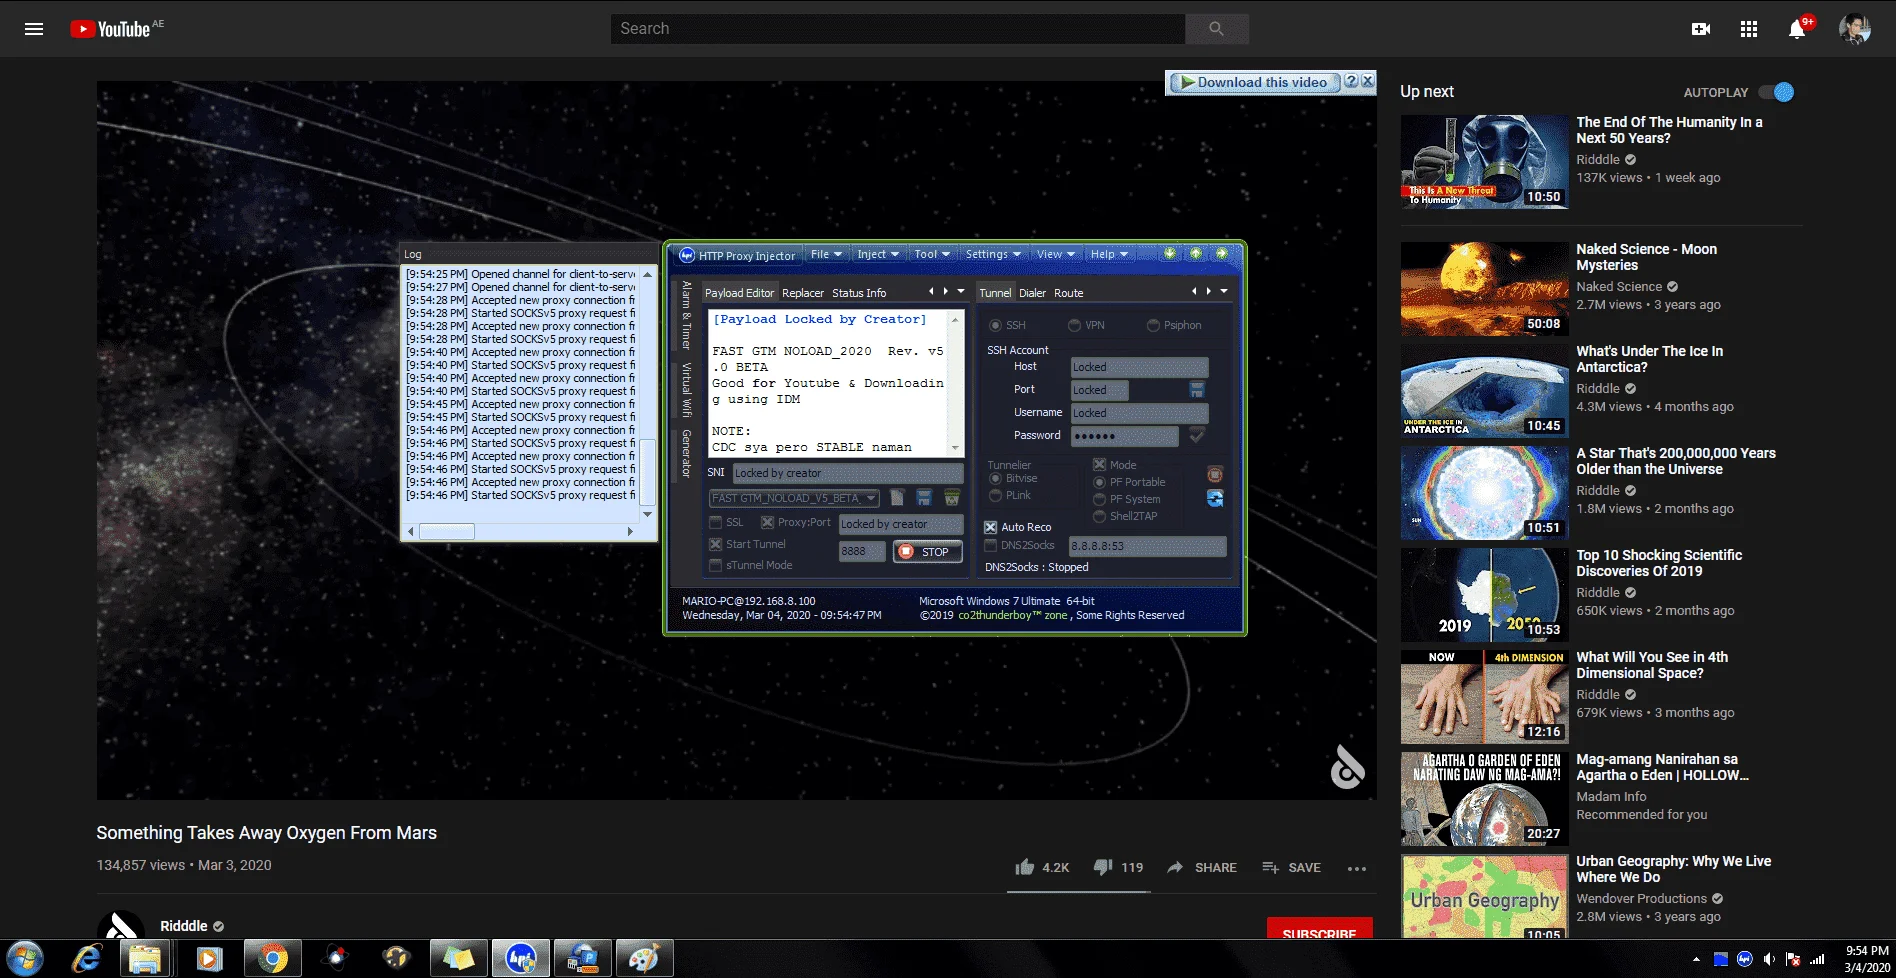Toggle the Start Tunnel checkbox

pos(715,544)
